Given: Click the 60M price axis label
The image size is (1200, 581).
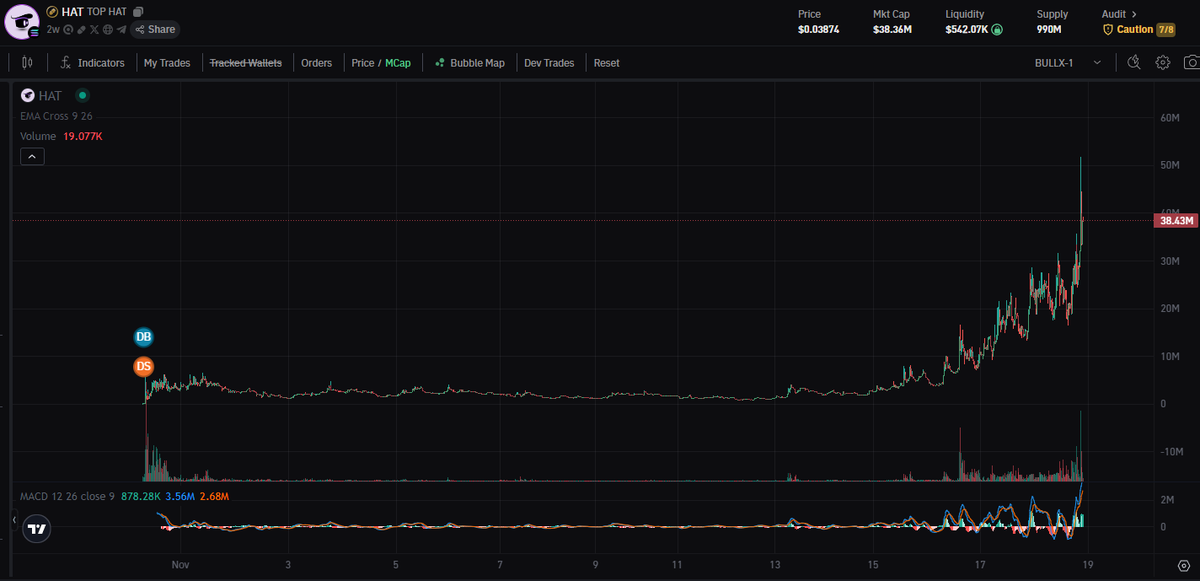Looking at the screenshot, I should pyautogui.click(x=1171, y=118).
